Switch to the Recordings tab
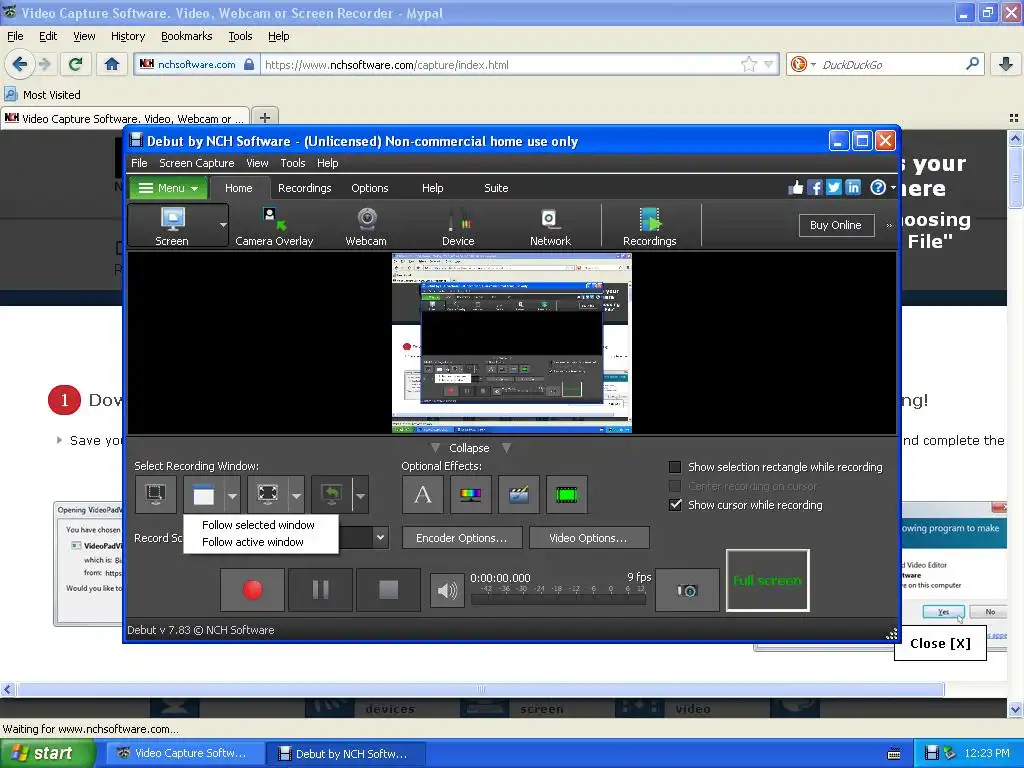 tap(304, 188)
